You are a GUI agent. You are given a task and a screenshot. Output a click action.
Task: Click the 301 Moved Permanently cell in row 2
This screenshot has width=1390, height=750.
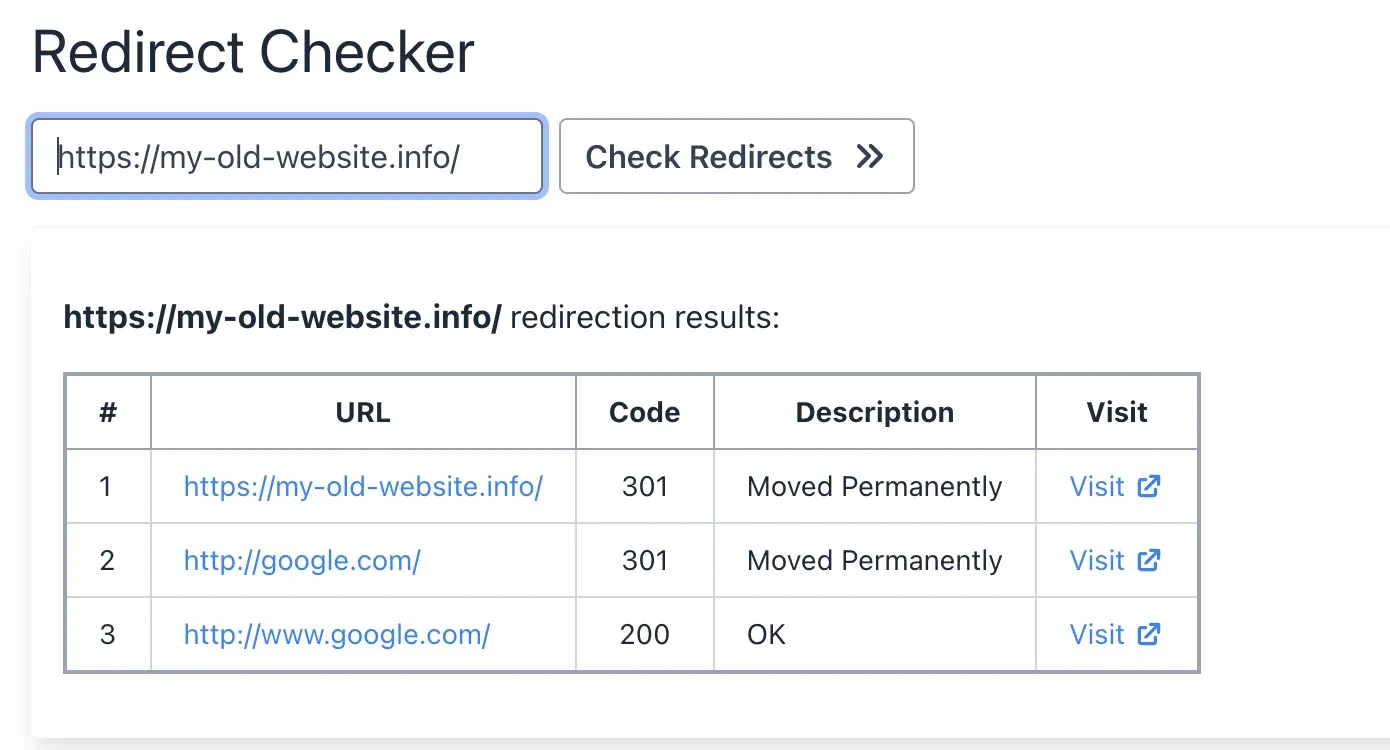(874, 560)
